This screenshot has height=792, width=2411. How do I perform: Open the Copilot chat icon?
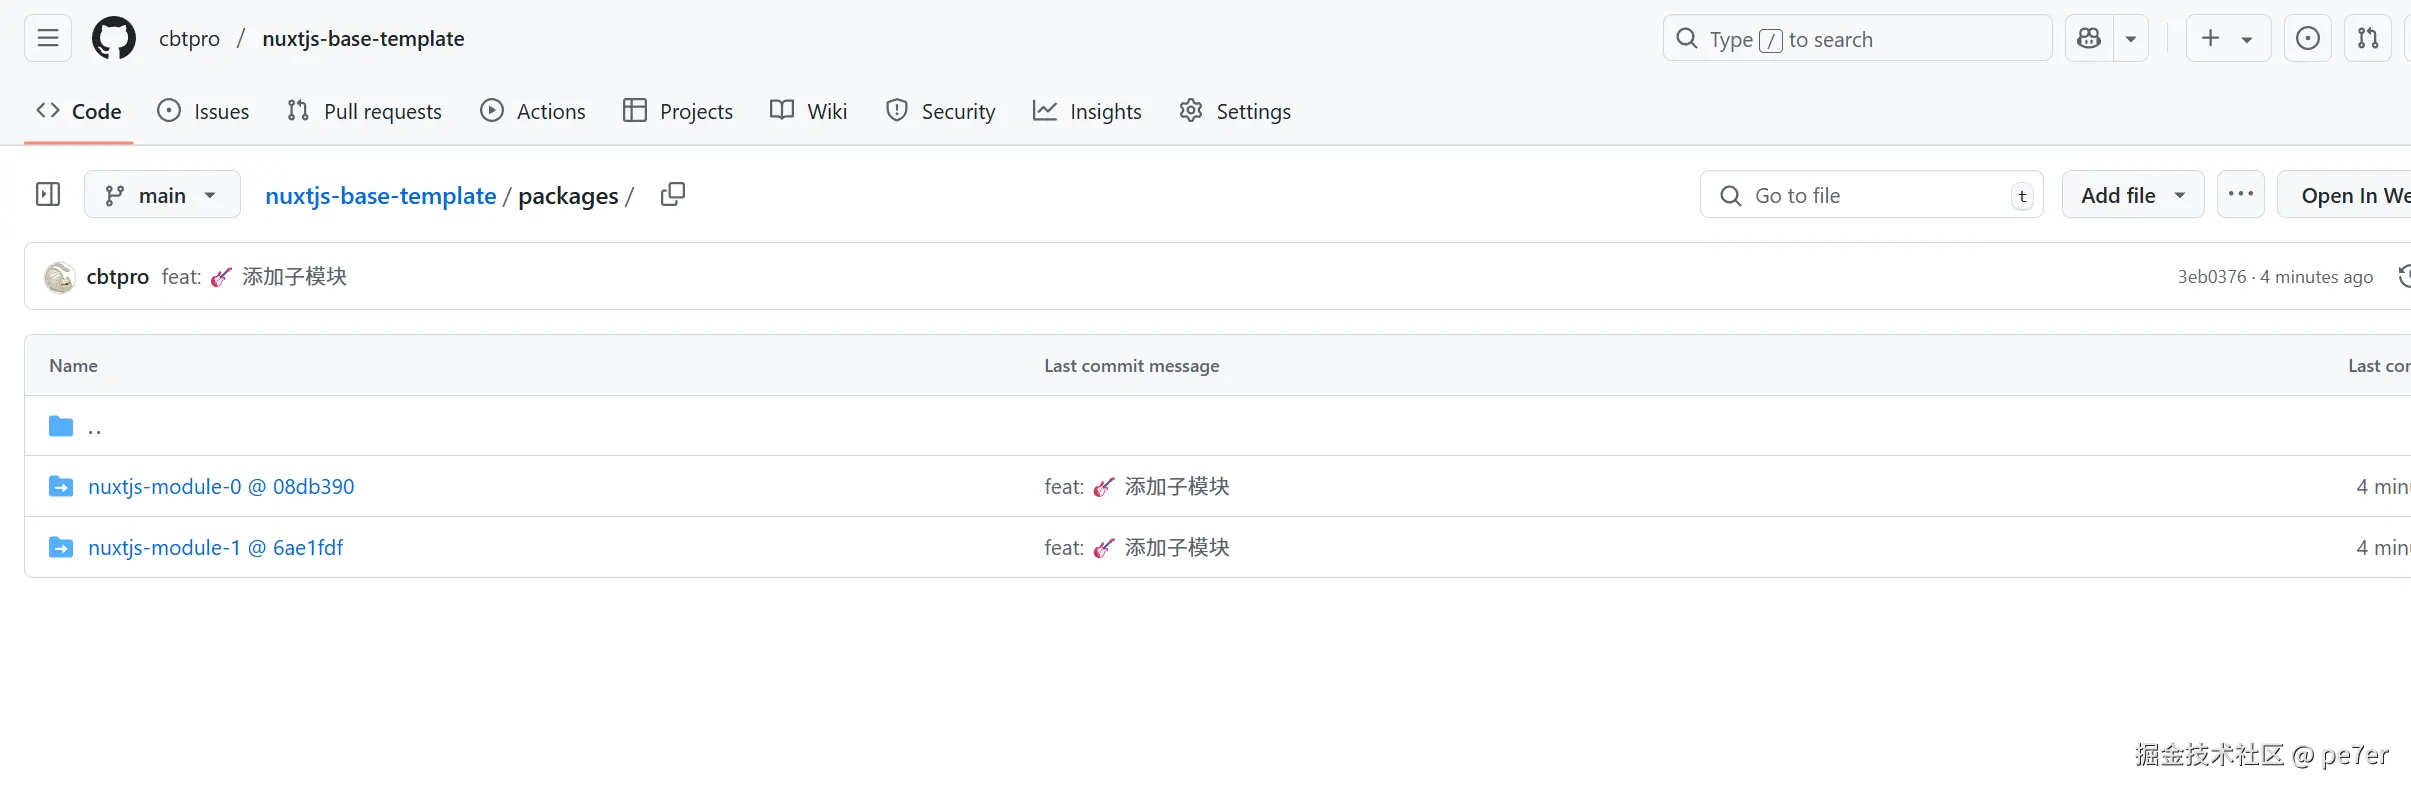point(2089,39)
